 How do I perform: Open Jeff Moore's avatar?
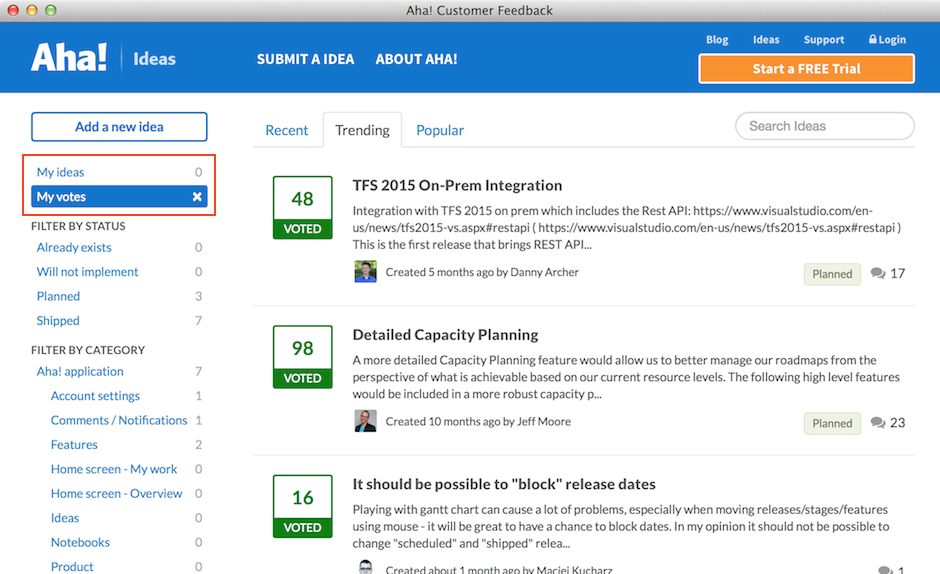tap(365, 421)
